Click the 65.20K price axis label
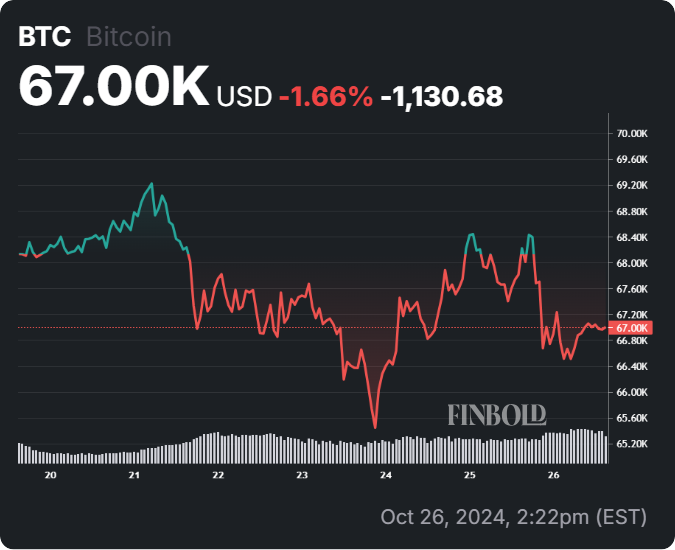Viewport: 675px width, 550px height. point(634,444)
